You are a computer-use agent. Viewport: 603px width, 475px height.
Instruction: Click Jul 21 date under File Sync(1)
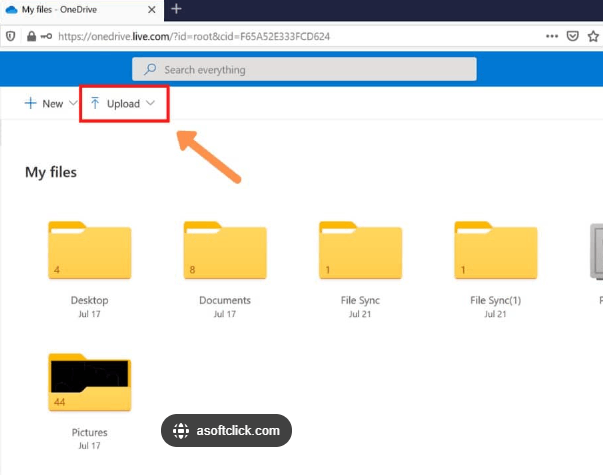click(495, 314)
